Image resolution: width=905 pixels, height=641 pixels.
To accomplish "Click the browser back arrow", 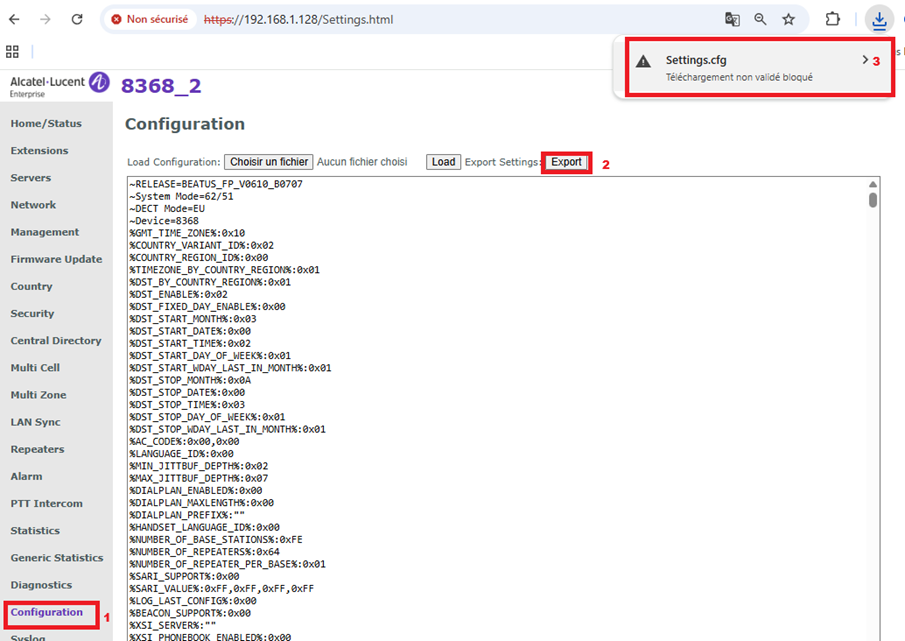I will (15, 19).
